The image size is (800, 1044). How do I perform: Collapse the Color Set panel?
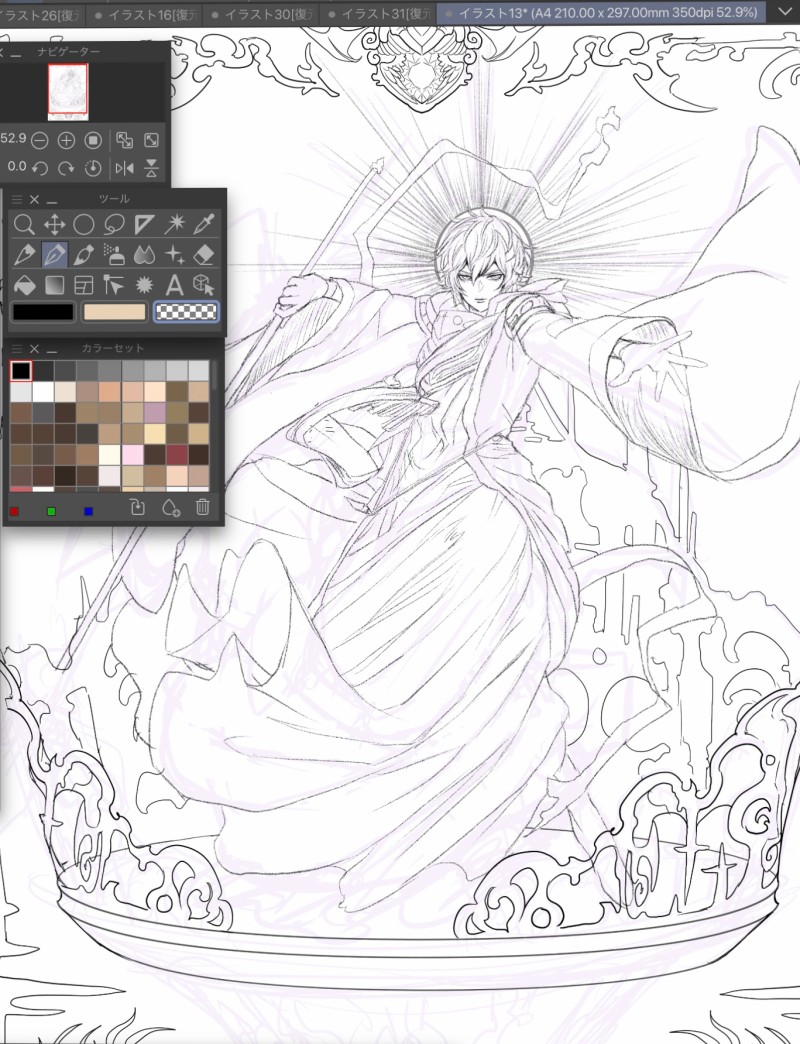coord(52,350)
